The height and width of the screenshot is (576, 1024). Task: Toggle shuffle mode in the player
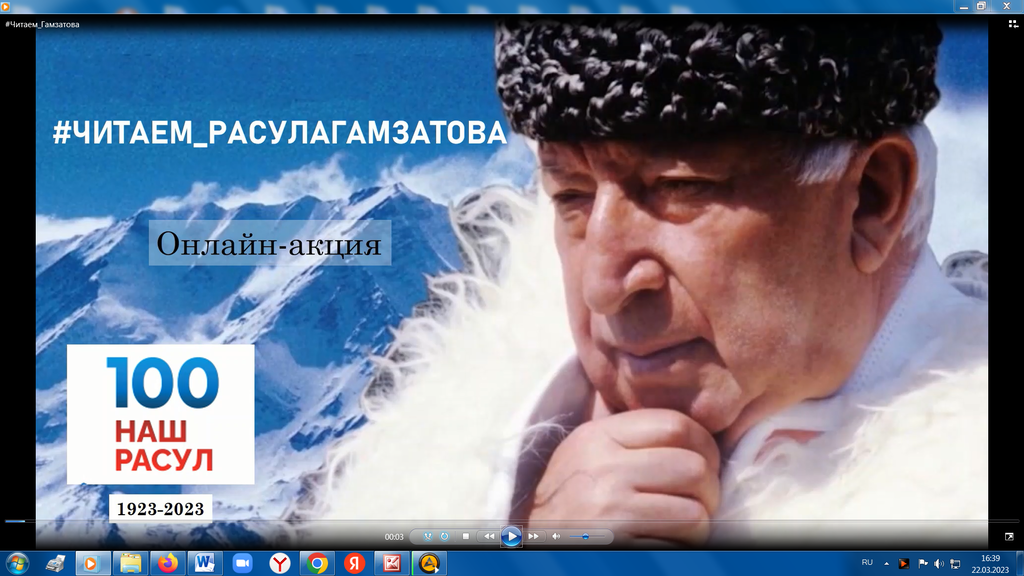(x=427, y=536)
